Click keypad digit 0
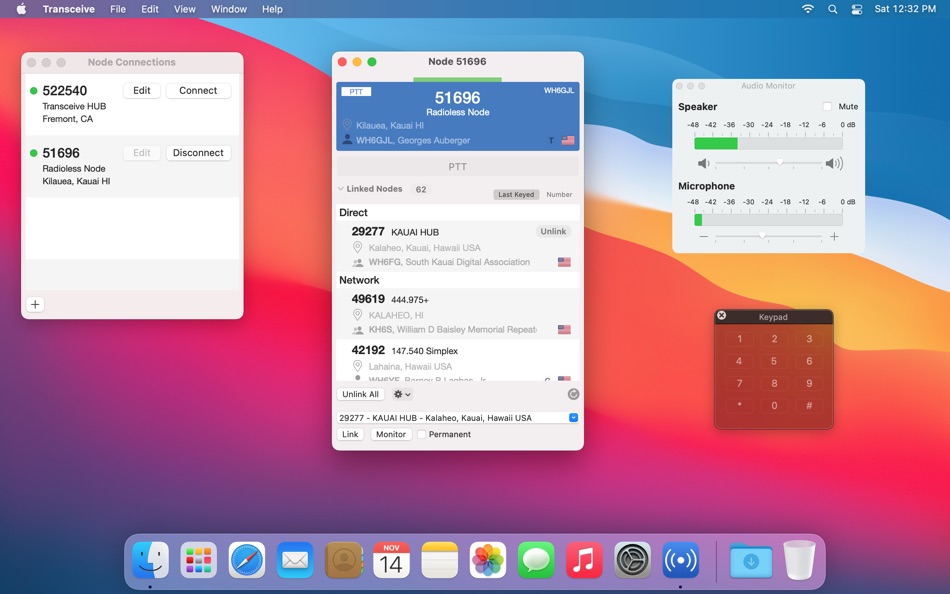Screen dimensions: 950x594 [x=774, y=405]
